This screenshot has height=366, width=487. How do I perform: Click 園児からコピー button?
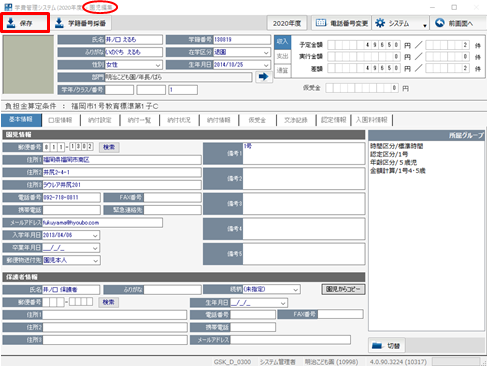coord(343,289)
